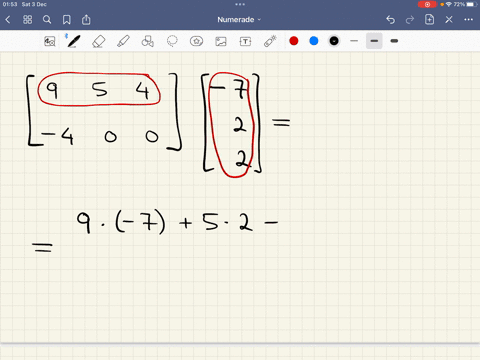
Task: Bookmark this page
Action: (67, 20)
